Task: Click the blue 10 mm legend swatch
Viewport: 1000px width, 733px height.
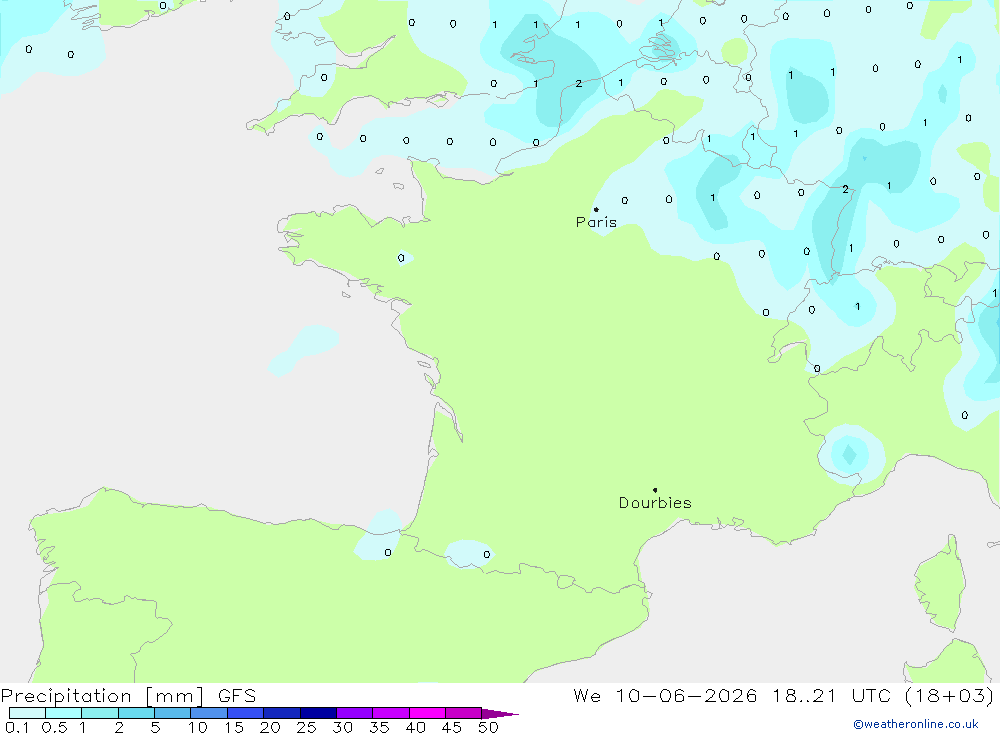Action: point(209,713)
